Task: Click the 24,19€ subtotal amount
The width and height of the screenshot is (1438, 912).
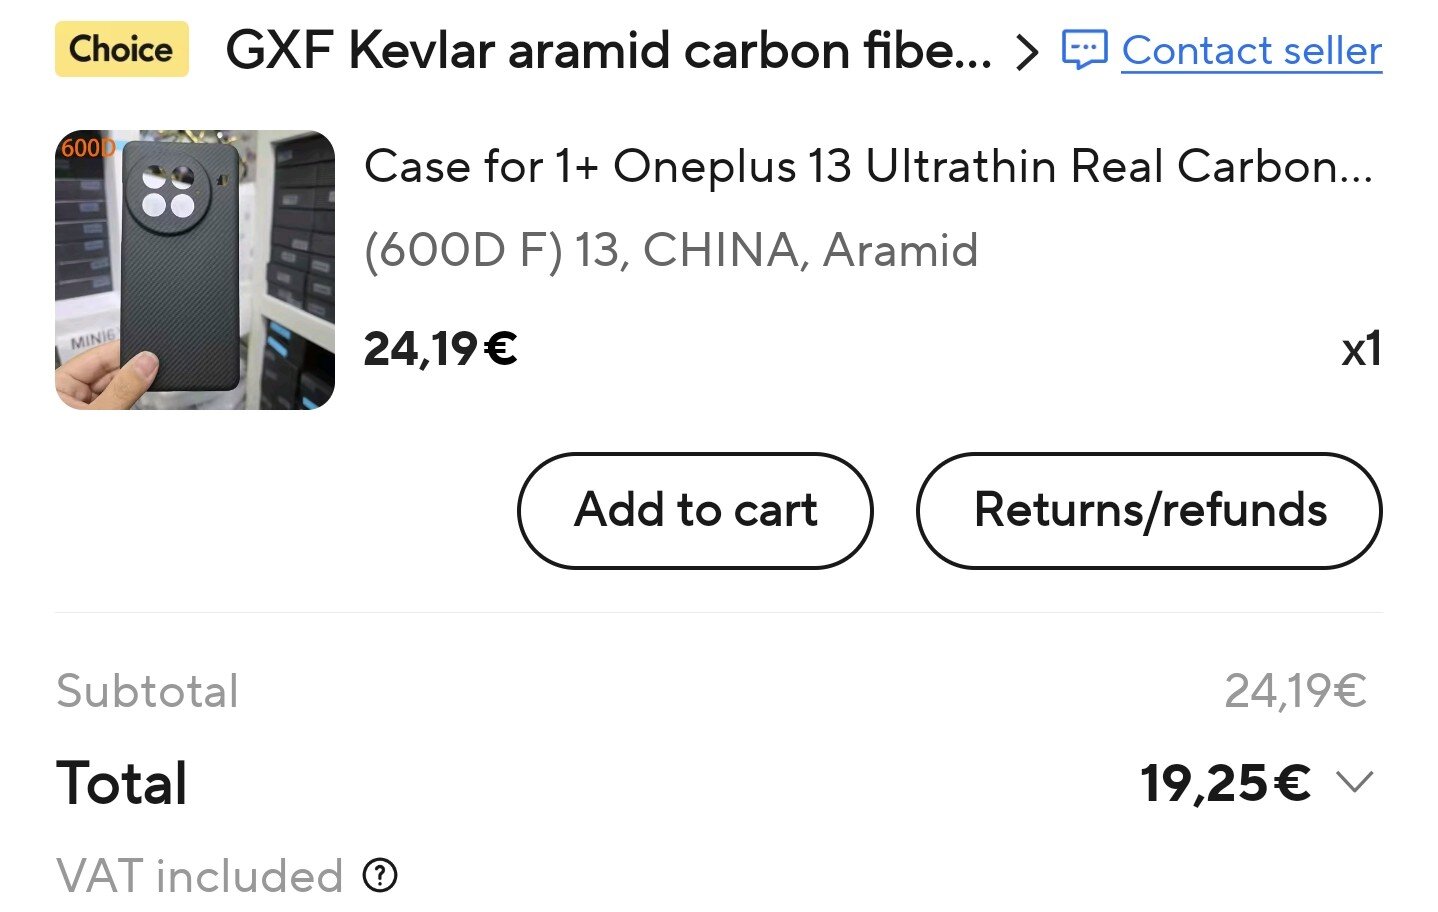Action: [x=1295, y=691]
